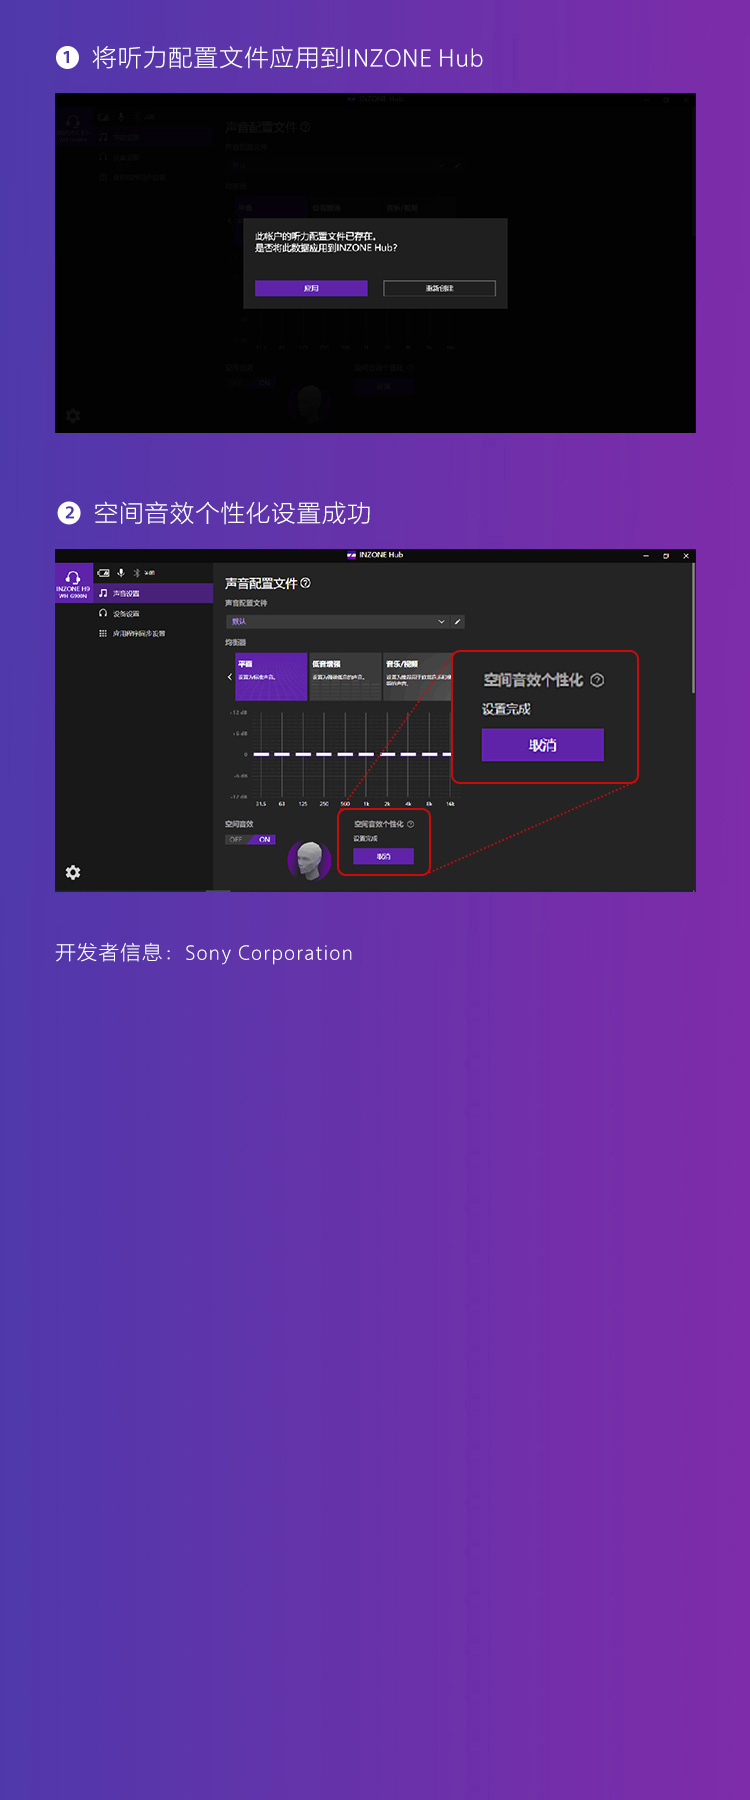Click the heading 空间音效个性化设置成功

pyautogui.click(x=232, y=514)
